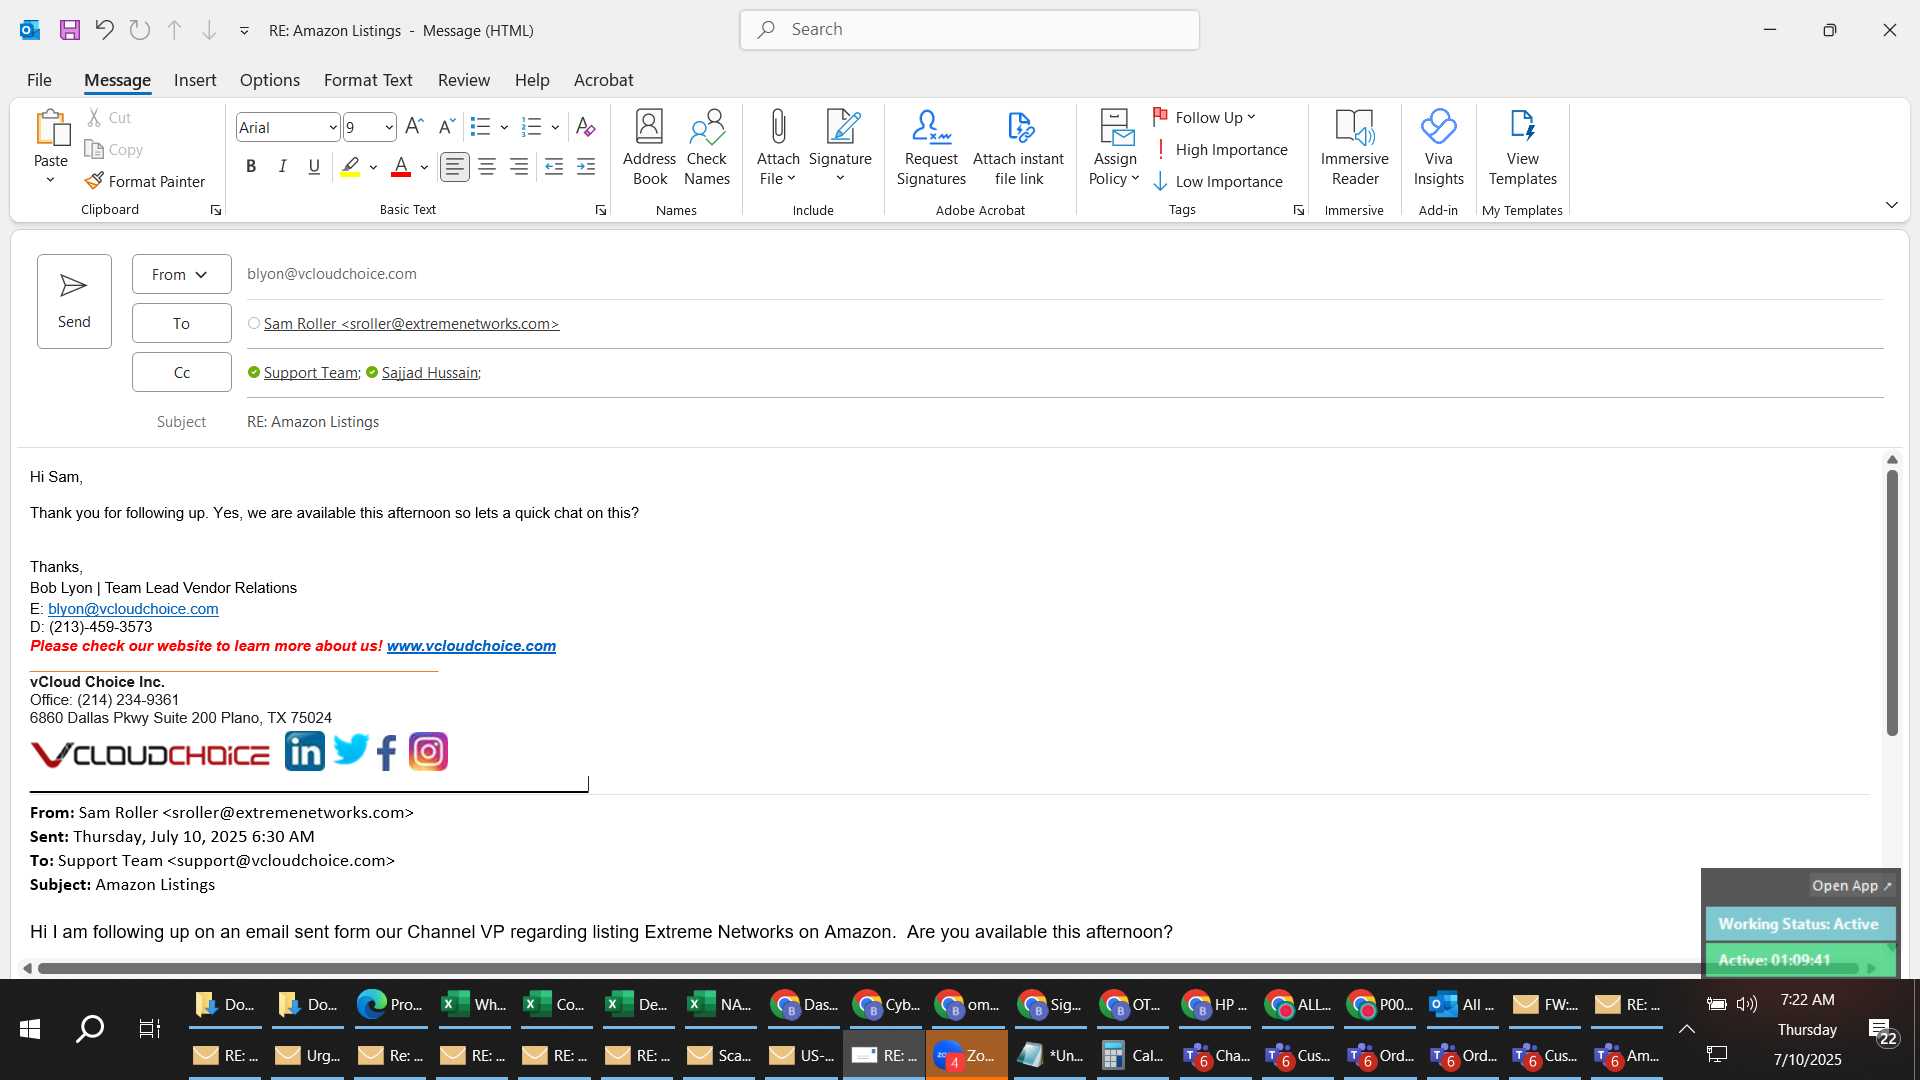
Task: Toggle underline formatting
Action: tap(314, 167)
